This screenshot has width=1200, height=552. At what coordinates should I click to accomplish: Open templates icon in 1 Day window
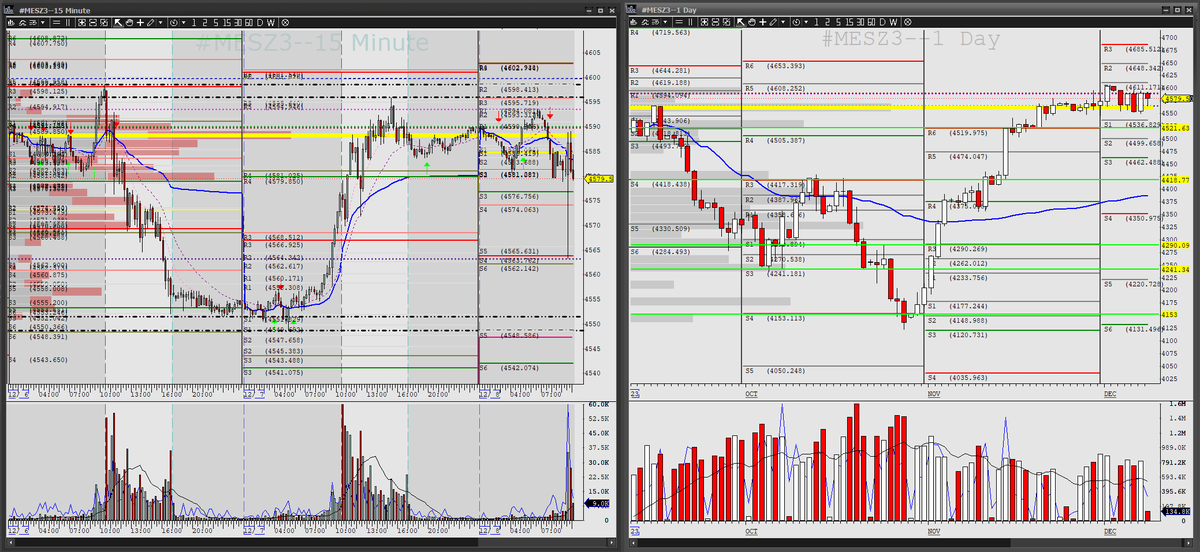coord(656,22)
